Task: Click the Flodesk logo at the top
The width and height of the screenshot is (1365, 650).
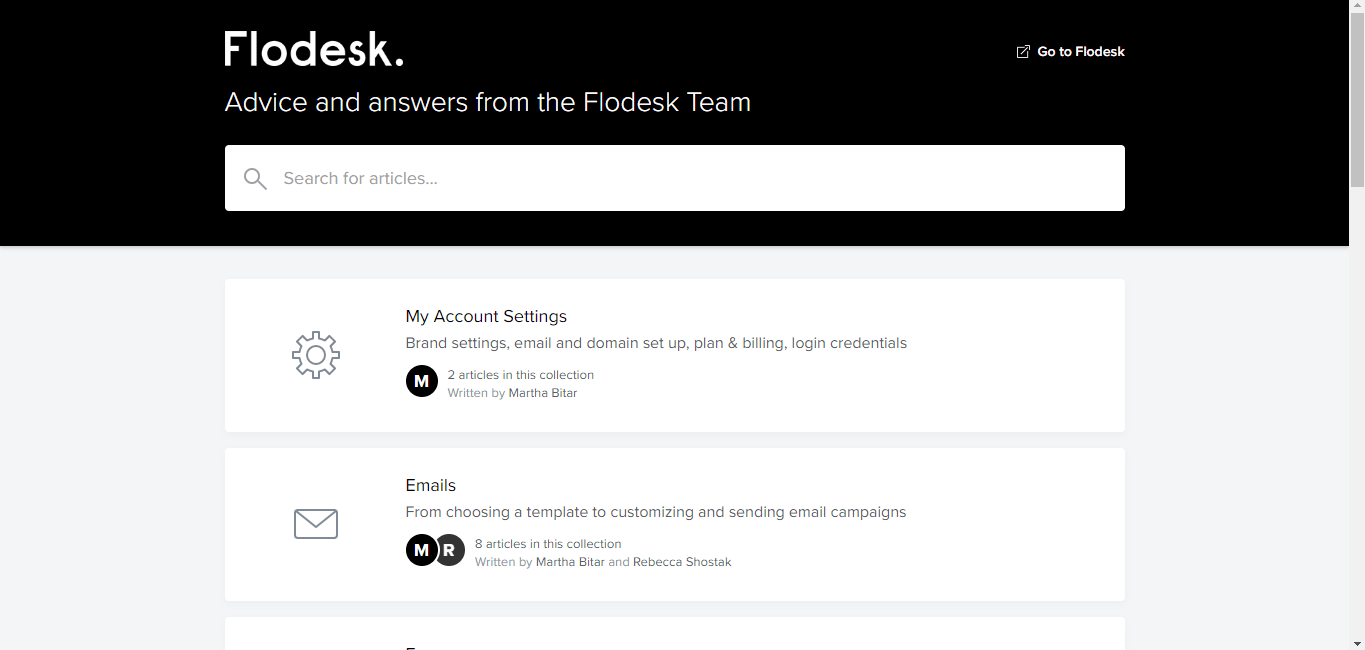Action: click(313, 48)
